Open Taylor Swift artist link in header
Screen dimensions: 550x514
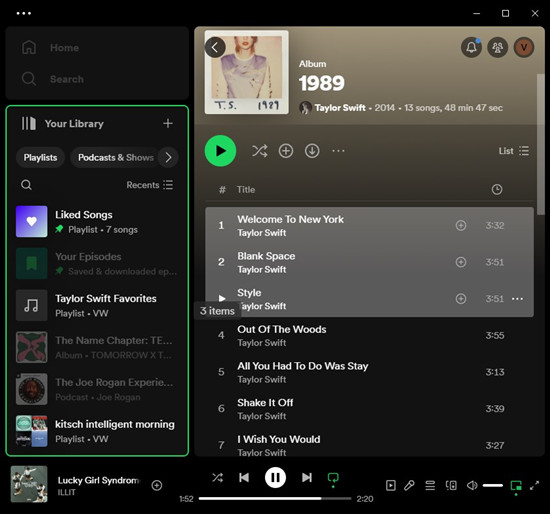point(340,108)
